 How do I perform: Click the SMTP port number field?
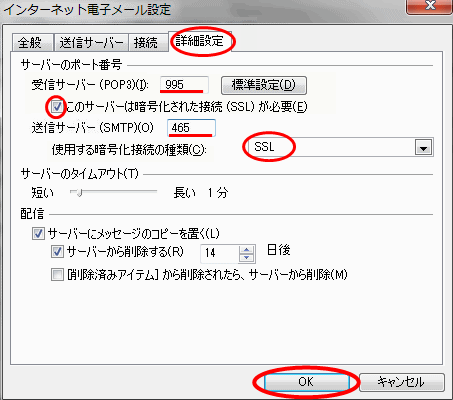(x=191, y=128)
